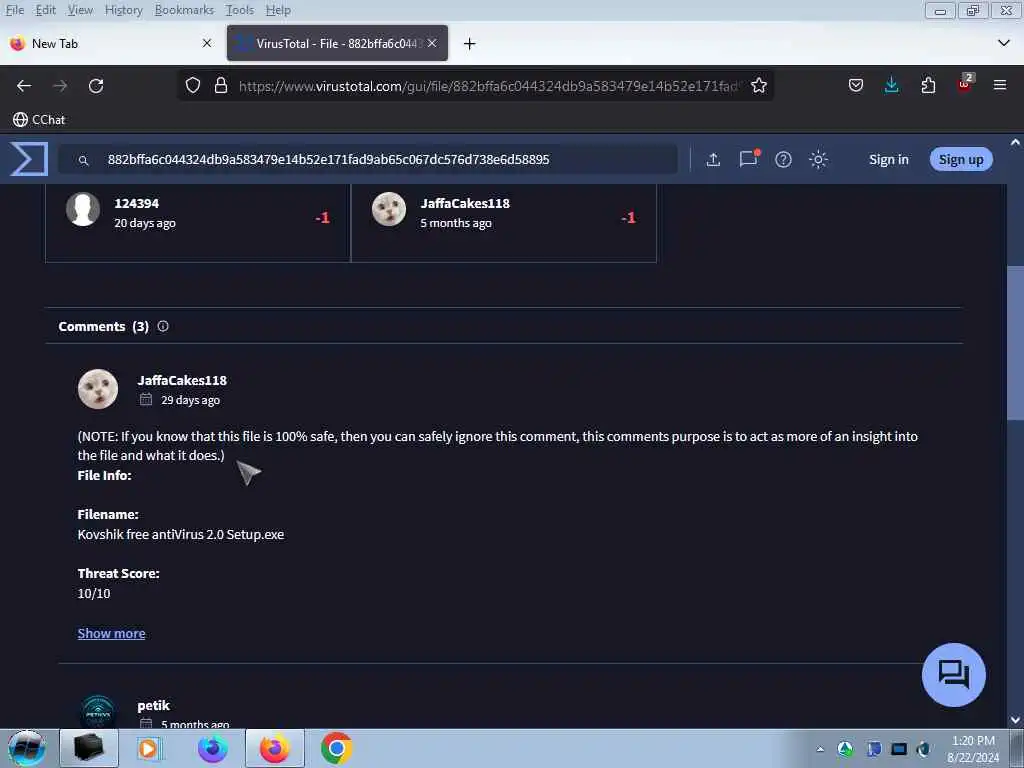Click the VirusTotal logo
The image size is (1024, 768).
(29, 159)
